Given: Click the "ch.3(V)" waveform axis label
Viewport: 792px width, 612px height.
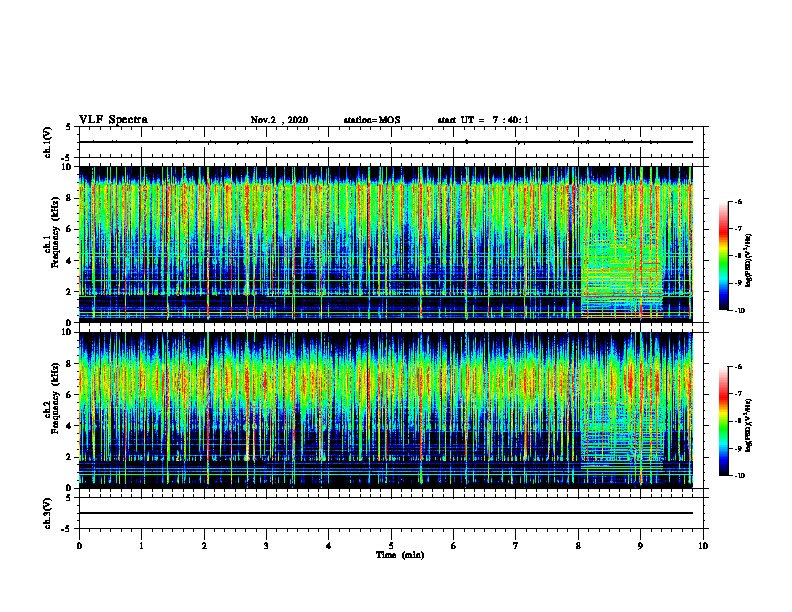Looking at the screenshot, I should click(x=48, y=513).
